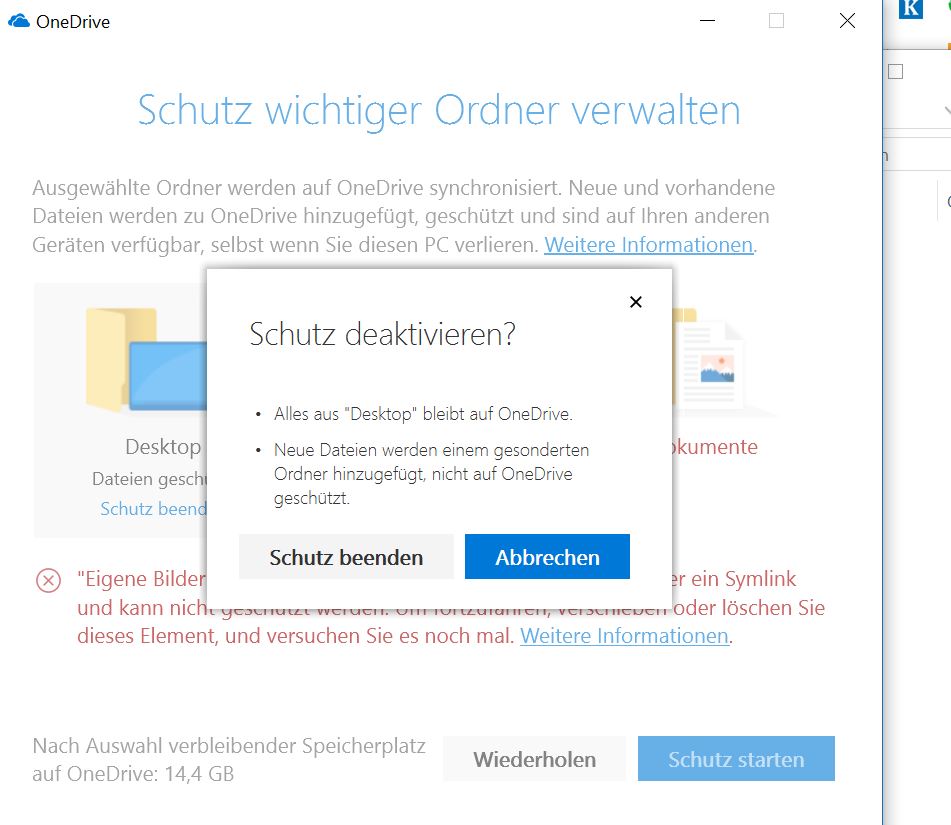
Task: Click the Schutz starten button
Action: 736,759
